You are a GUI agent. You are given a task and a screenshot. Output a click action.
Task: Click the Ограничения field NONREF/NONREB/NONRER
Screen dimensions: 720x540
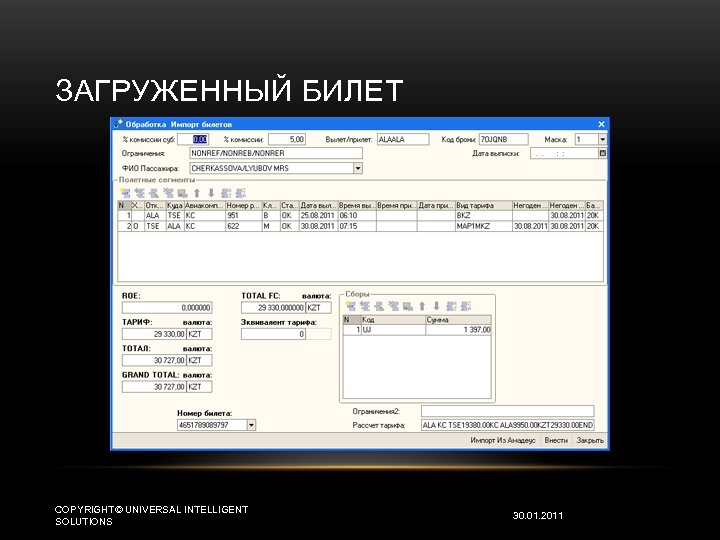276,153
